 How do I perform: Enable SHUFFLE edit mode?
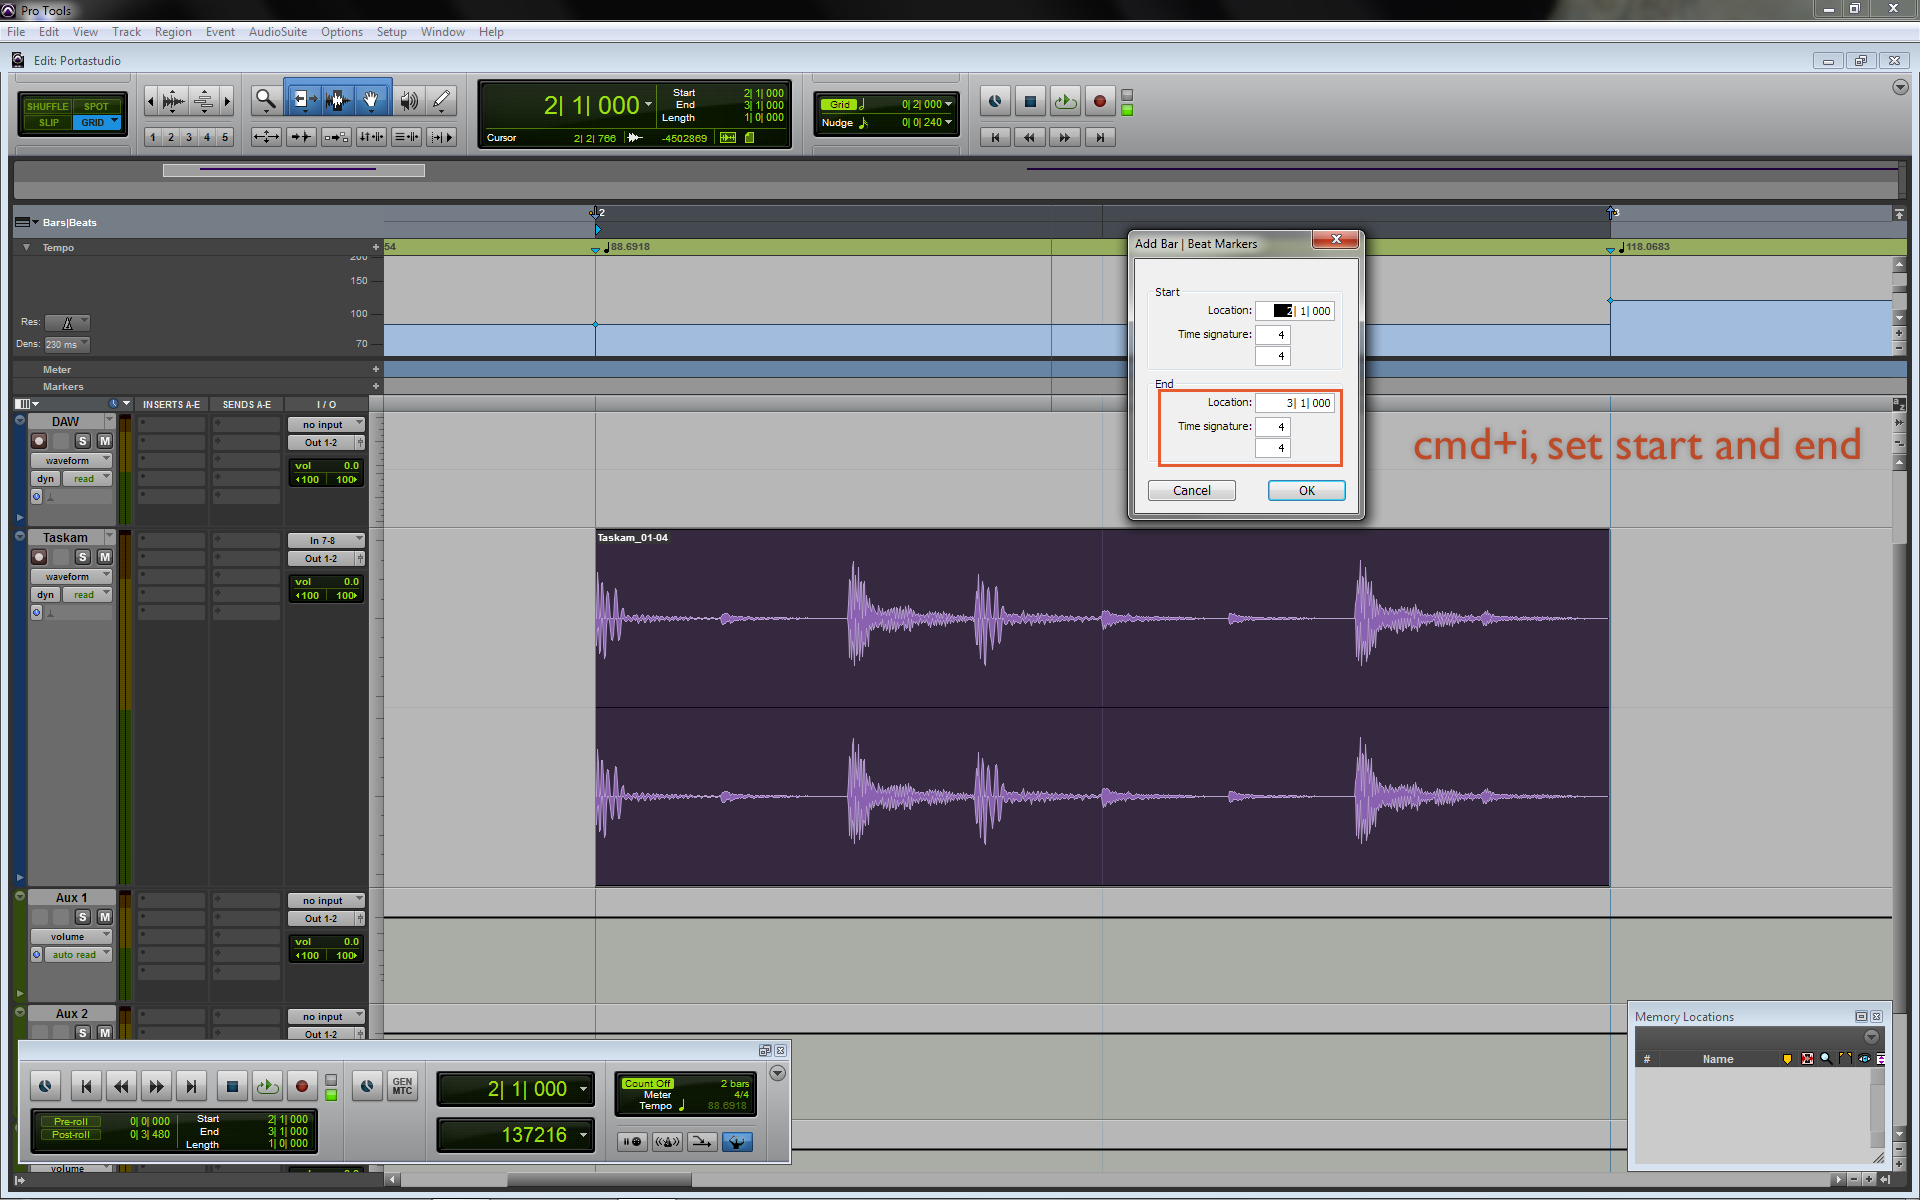pyautogui.click(x=47, y=106)
